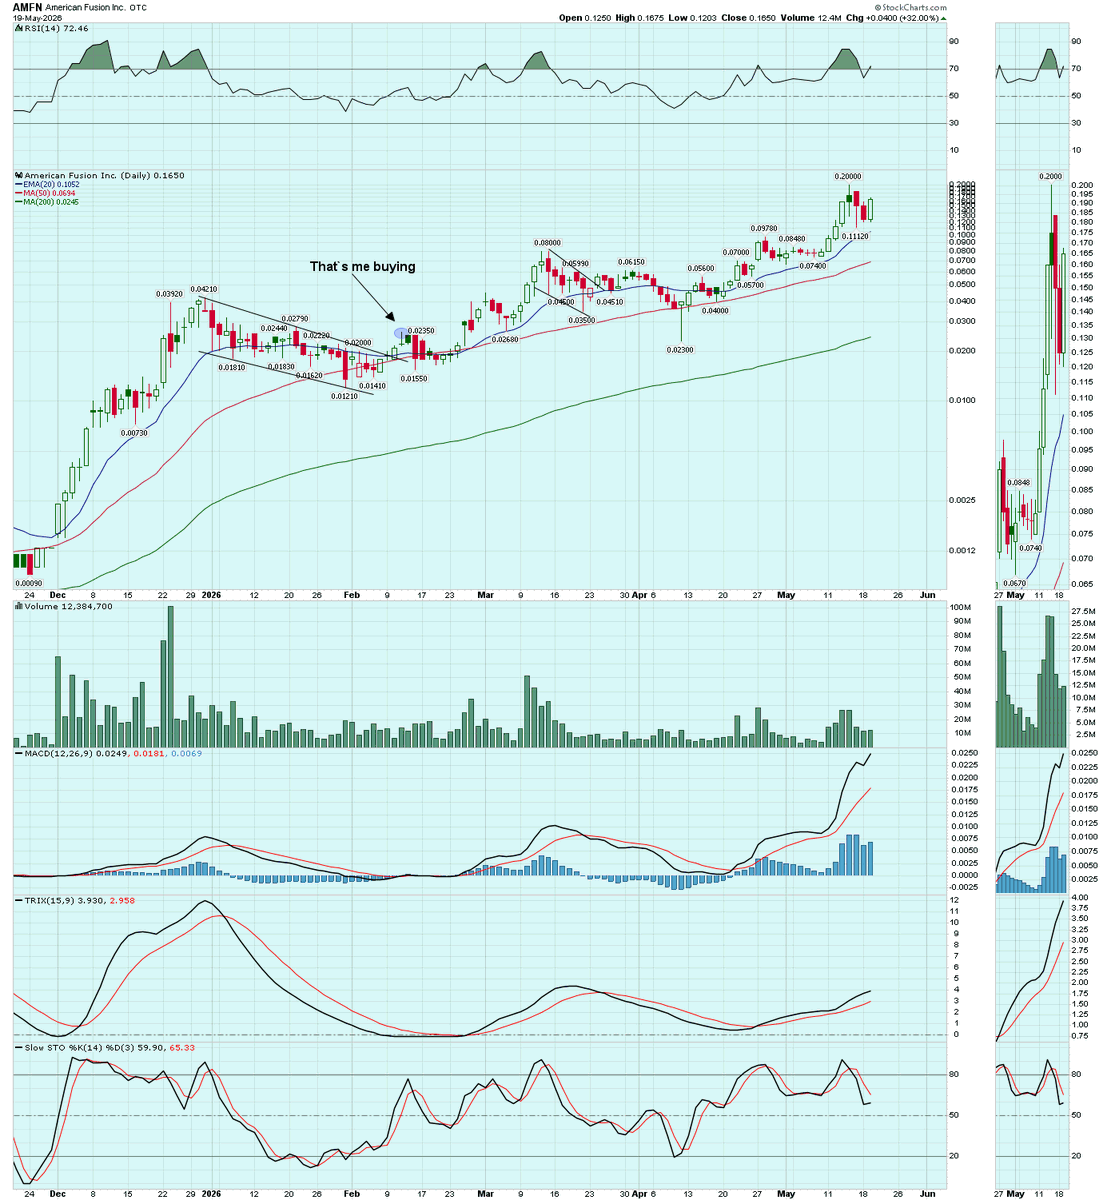Viewport: 1111px width, 1200px height.
Task: Click the 0.00730 price label
Action: [x=135, y=433]
